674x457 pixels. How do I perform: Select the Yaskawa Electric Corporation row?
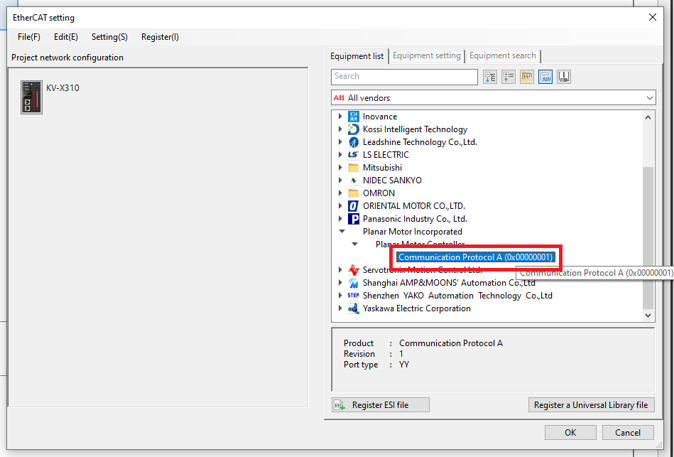click(417, 309)
